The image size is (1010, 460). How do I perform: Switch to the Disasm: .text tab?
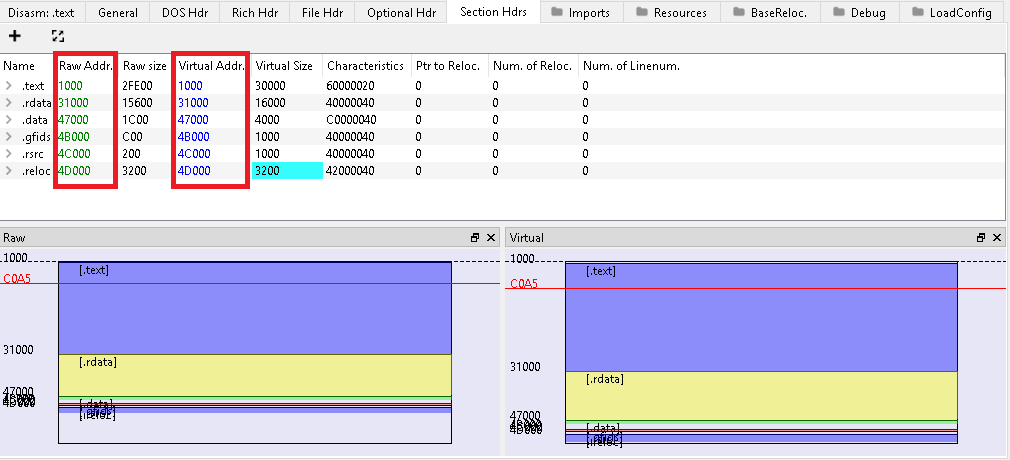tap(41, 12)
